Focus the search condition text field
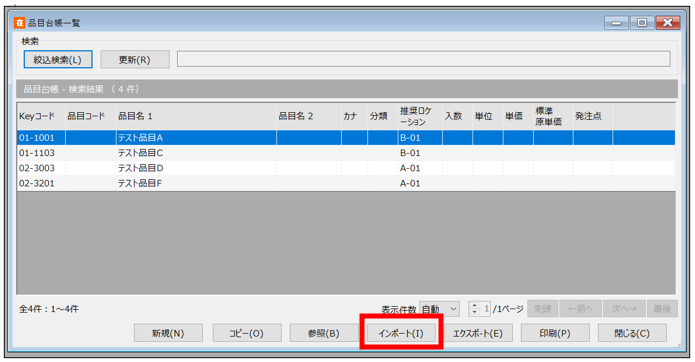Viewport: 695px width, 362px height. tap(423, 59)
